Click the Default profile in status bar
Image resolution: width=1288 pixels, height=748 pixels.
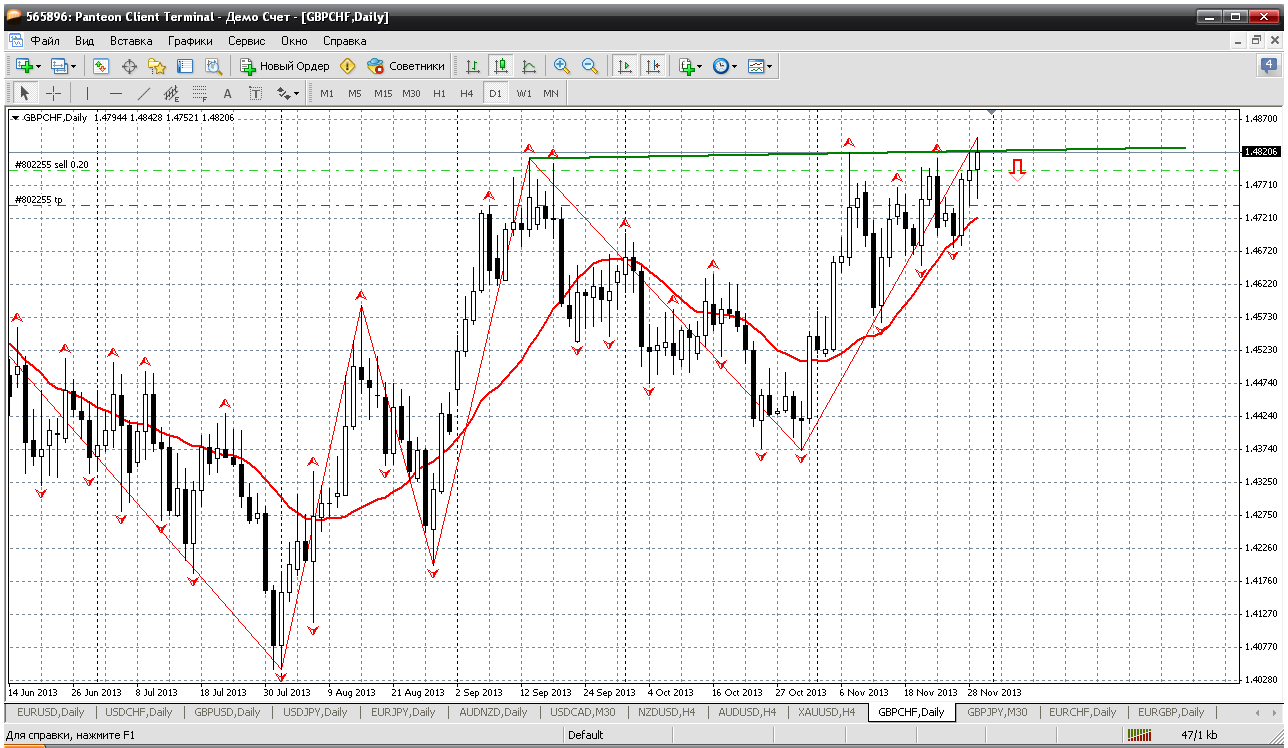[x=586, y=735]
